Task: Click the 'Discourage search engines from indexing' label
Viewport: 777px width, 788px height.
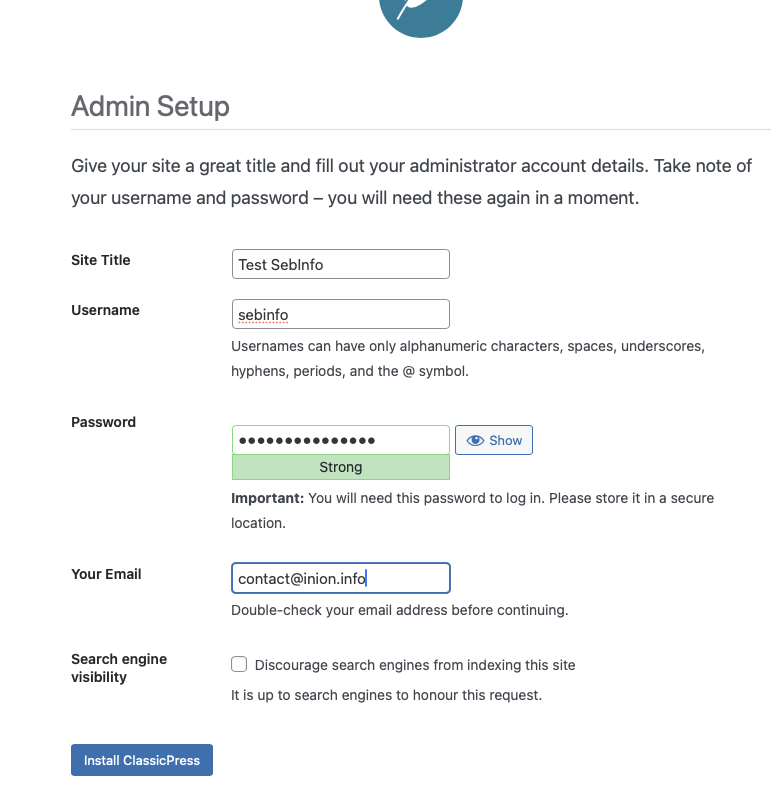Action: [x=415, y=665]
